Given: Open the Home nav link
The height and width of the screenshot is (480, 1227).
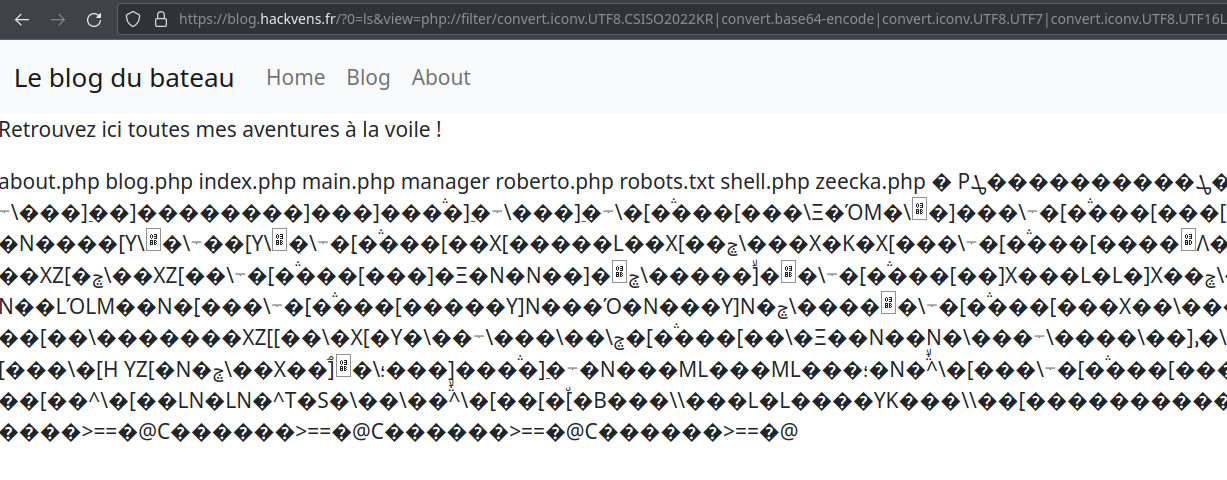Looking at the screenshot, I should (x=295, y=78).
